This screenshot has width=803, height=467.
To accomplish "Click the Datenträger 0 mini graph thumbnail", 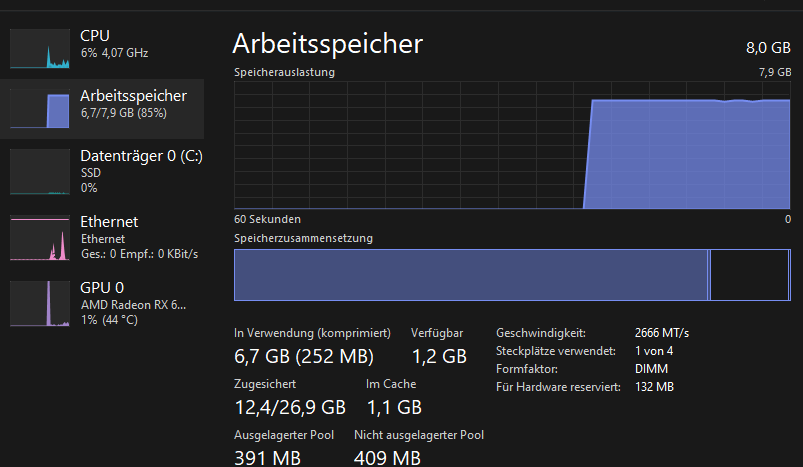I will 40,172.
